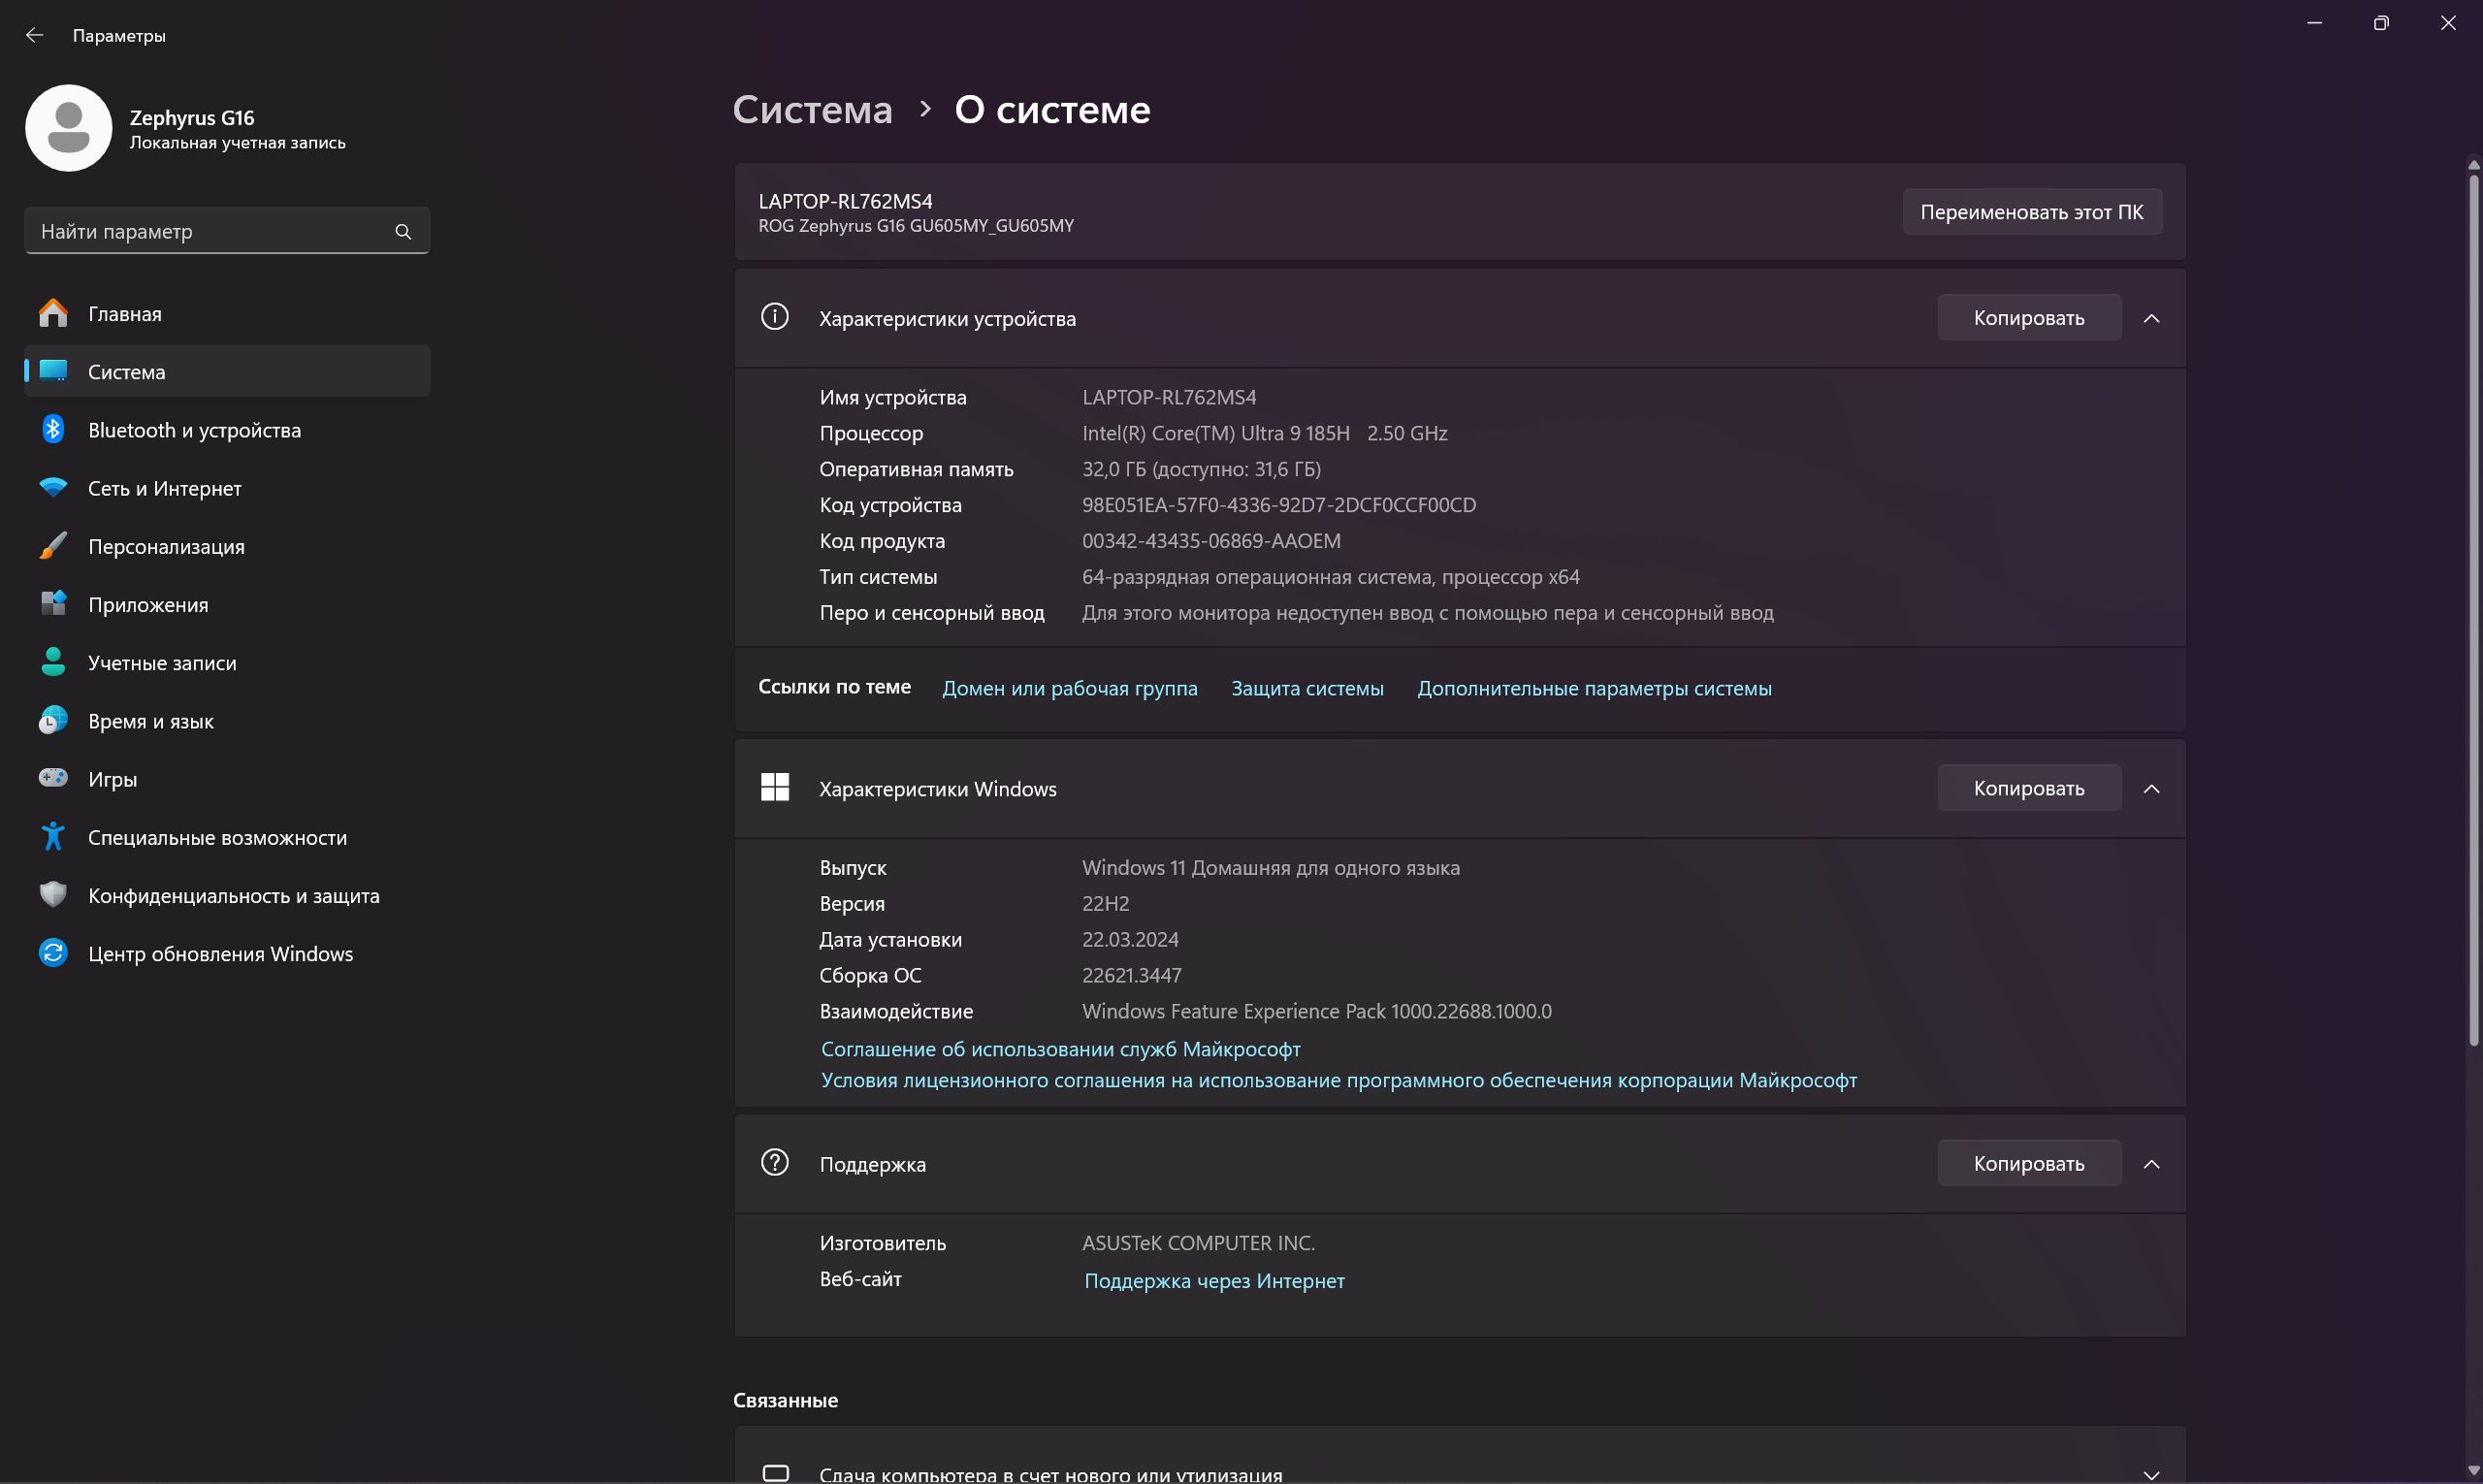
Task: Click processor value Intel(R) Core(TM) Ultra 9 185H
Action: 1265,433
